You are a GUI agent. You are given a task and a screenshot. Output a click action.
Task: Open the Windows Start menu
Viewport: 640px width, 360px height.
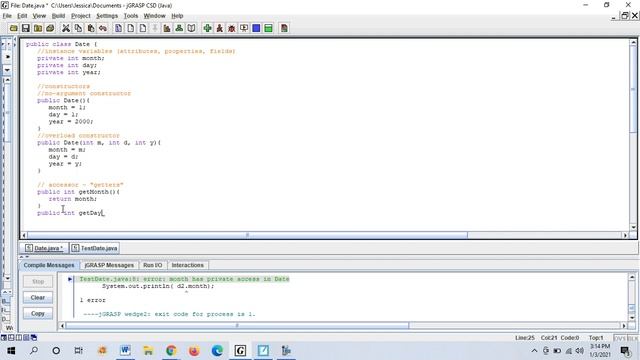[x=11, y=351]
